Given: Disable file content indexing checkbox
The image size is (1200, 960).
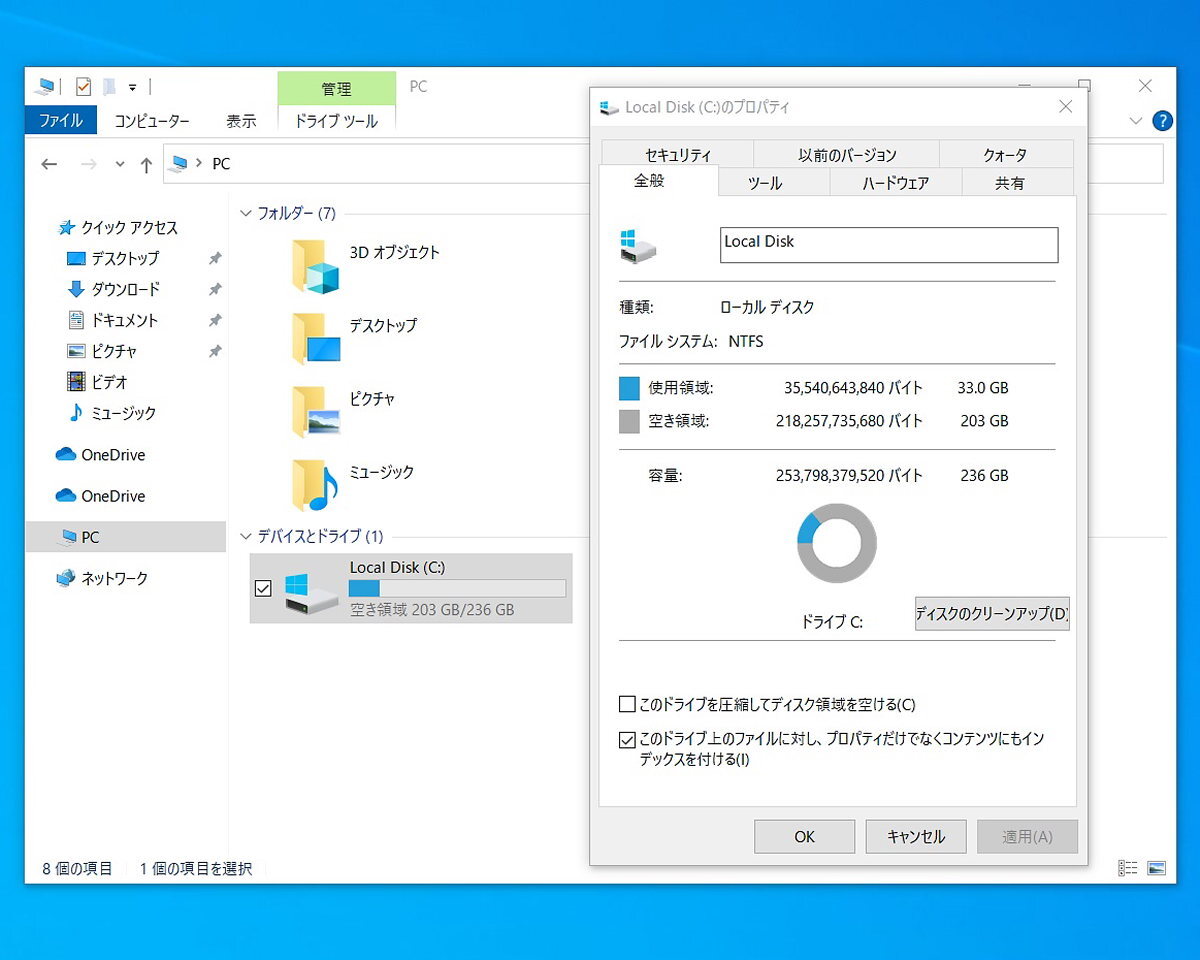Looking at the screenshot, I should [627, 740].
